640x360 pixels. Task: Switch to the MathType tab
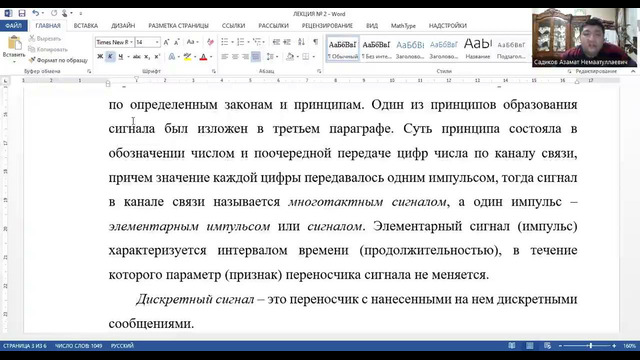point(403,26)
